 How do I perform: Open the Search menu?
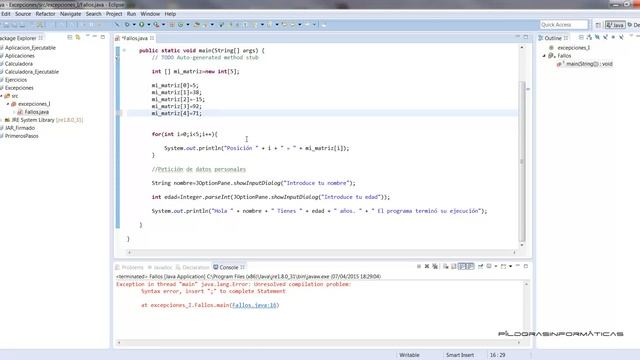(x=93, y=14)
